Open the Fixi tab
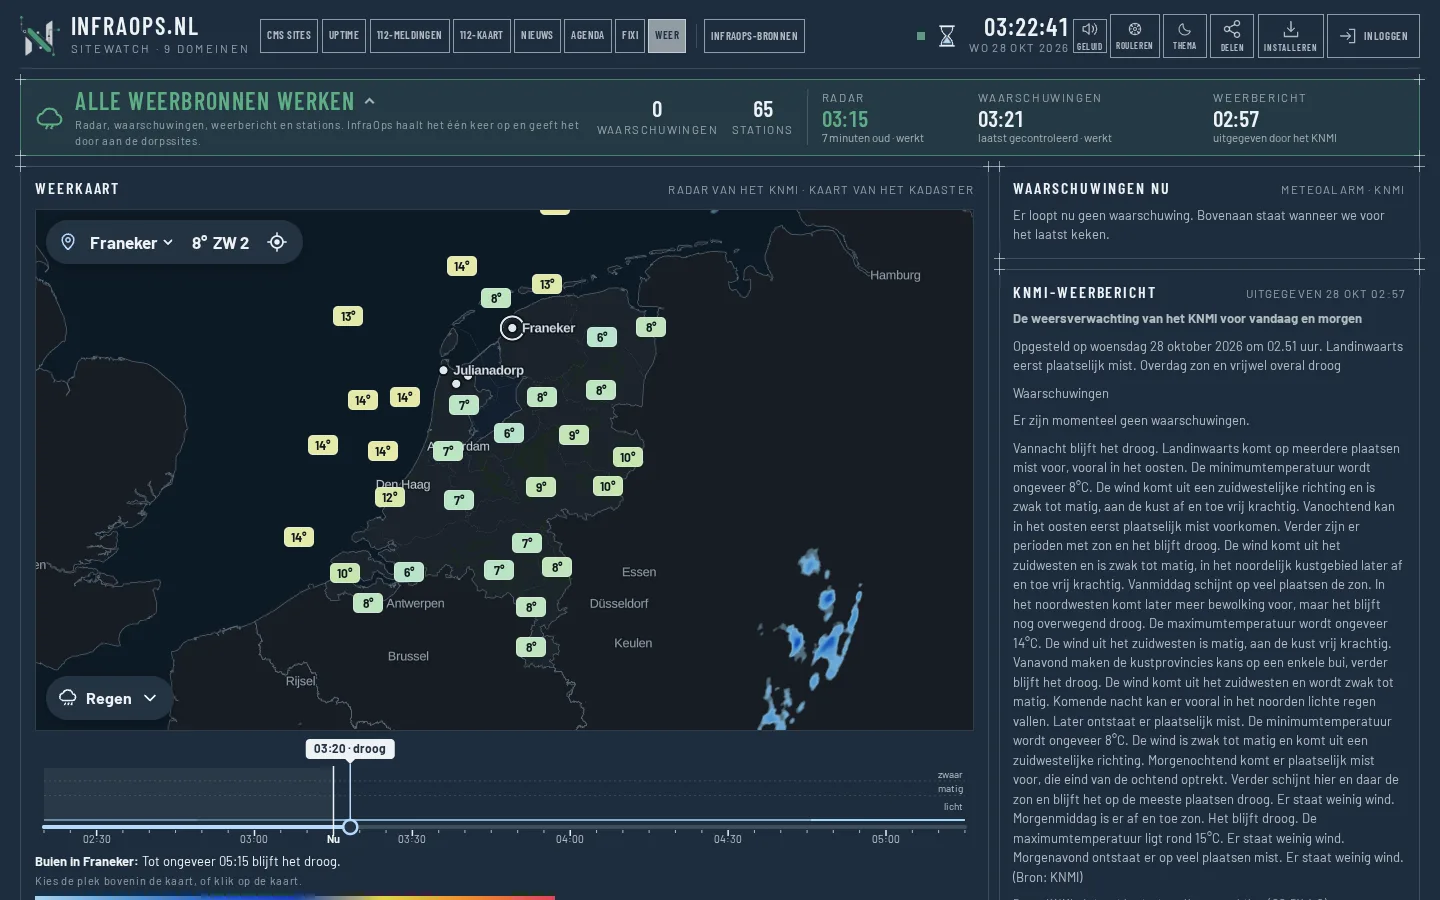The width and height of the screenshot is (1440, 900). point(630,36)
